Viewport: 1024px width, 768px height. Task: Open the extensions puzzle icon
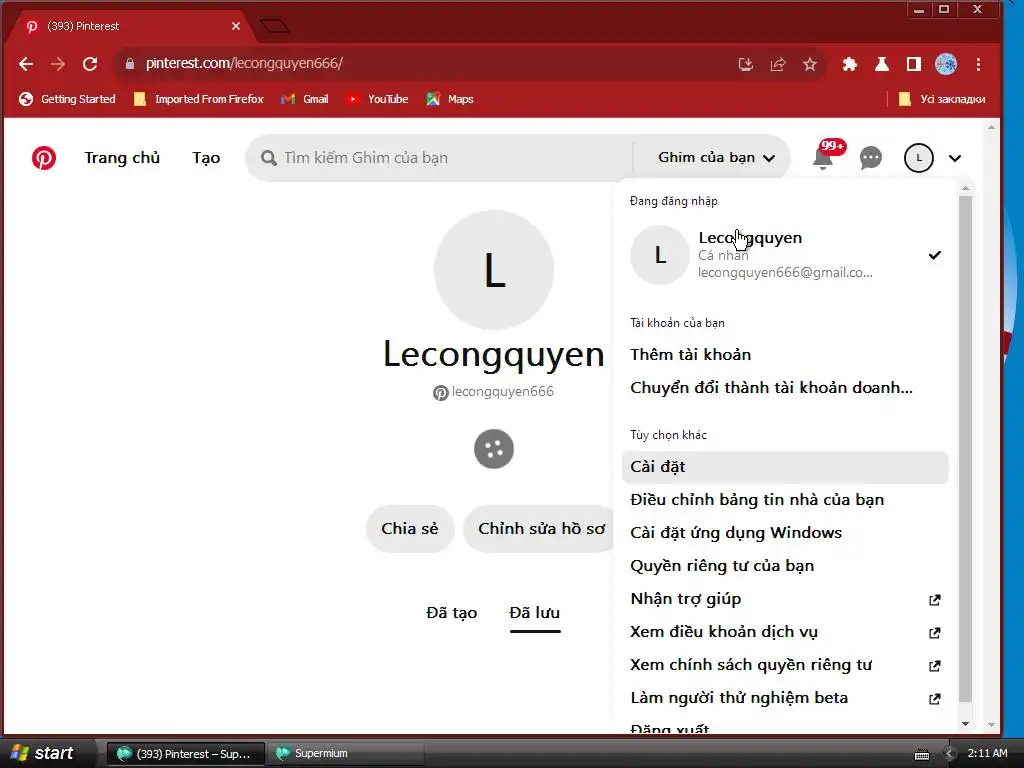point(850,64)
